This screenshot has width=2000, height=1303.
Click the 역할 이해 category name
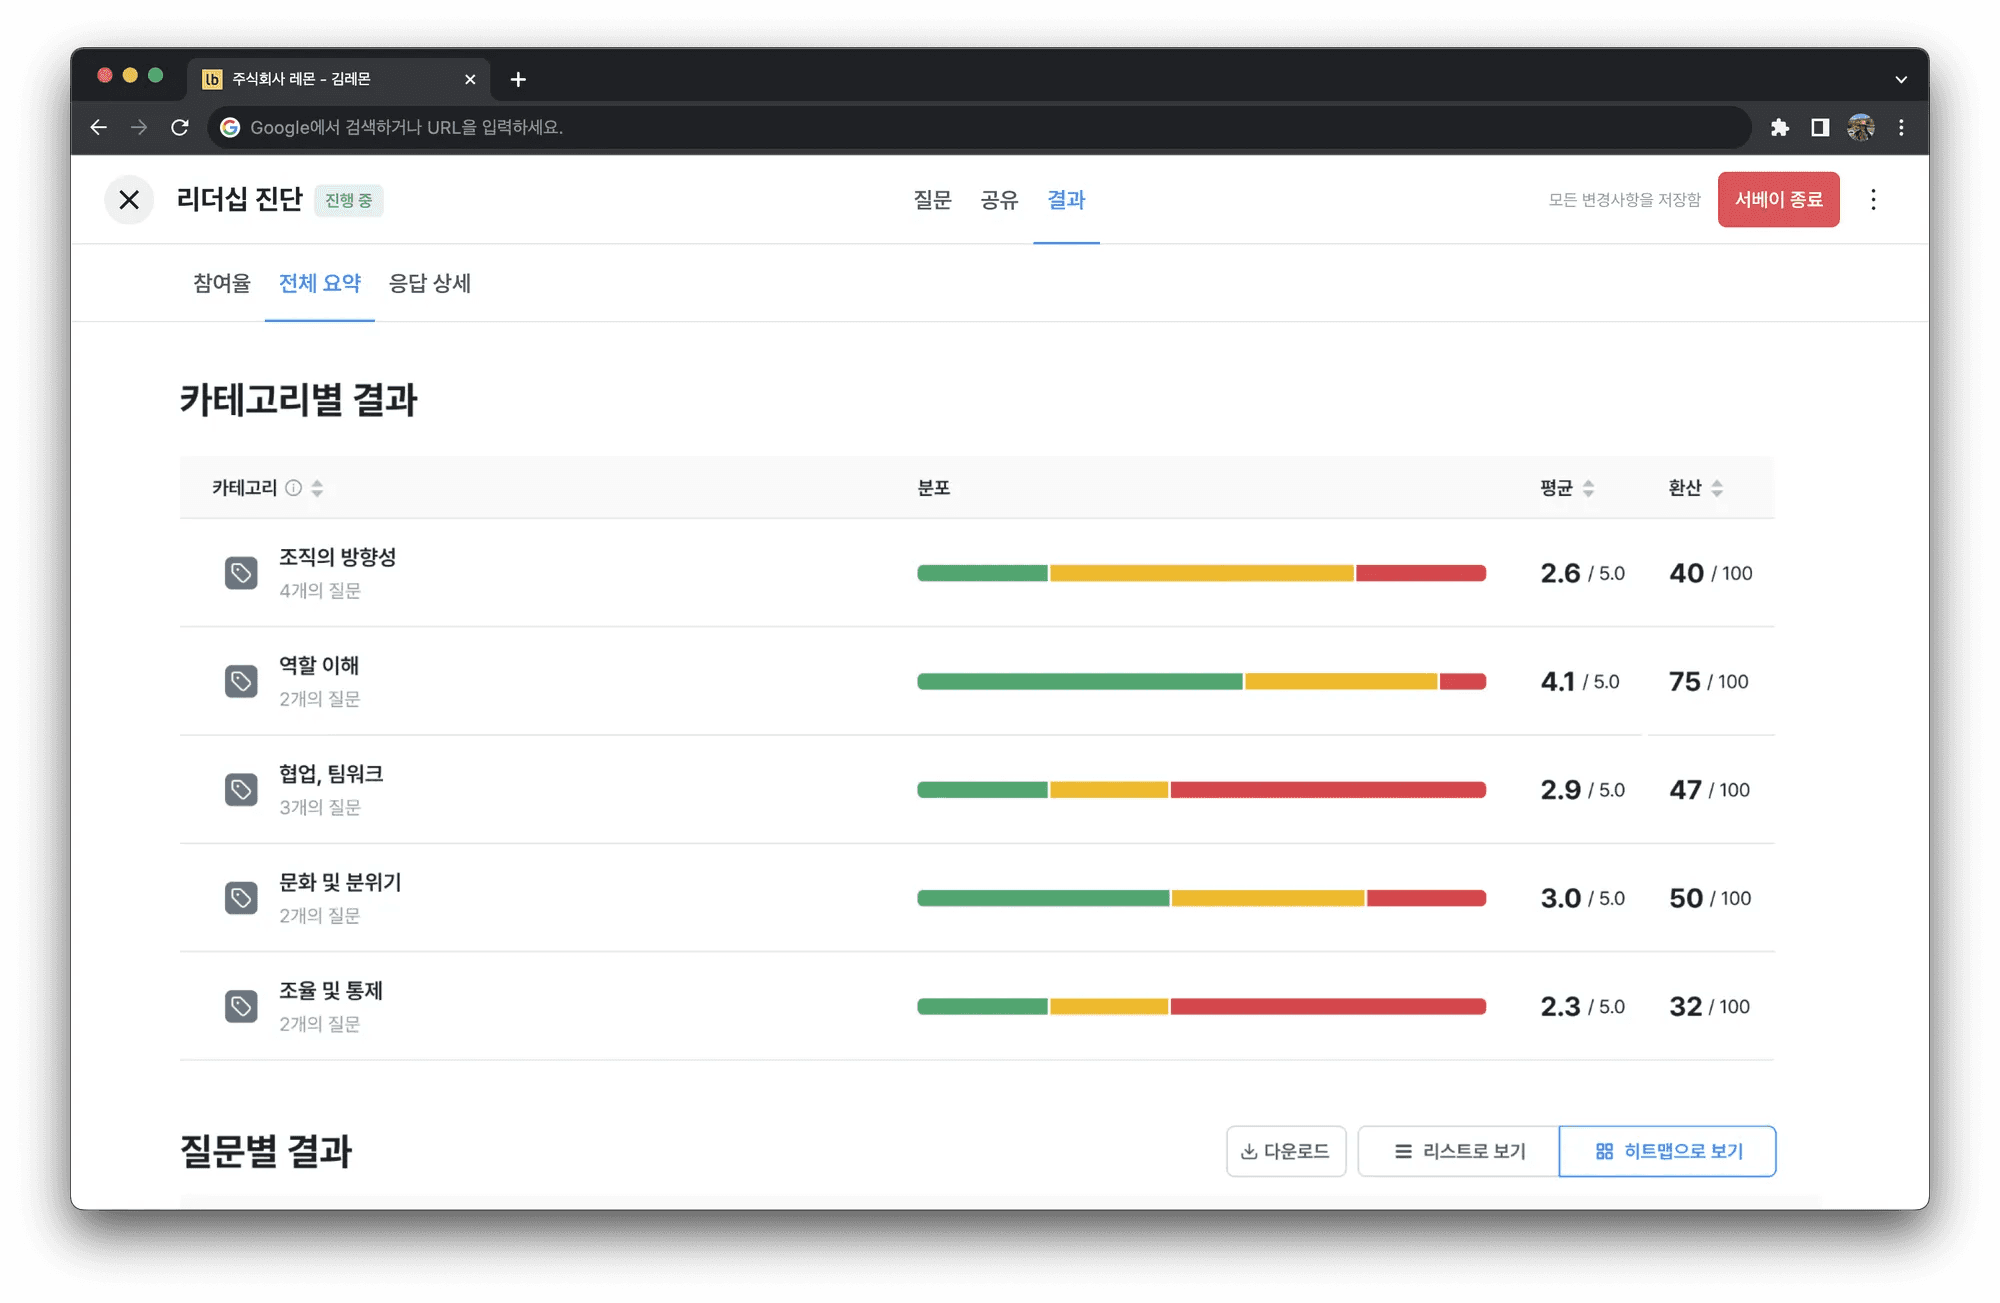click(x=319, y=665)
